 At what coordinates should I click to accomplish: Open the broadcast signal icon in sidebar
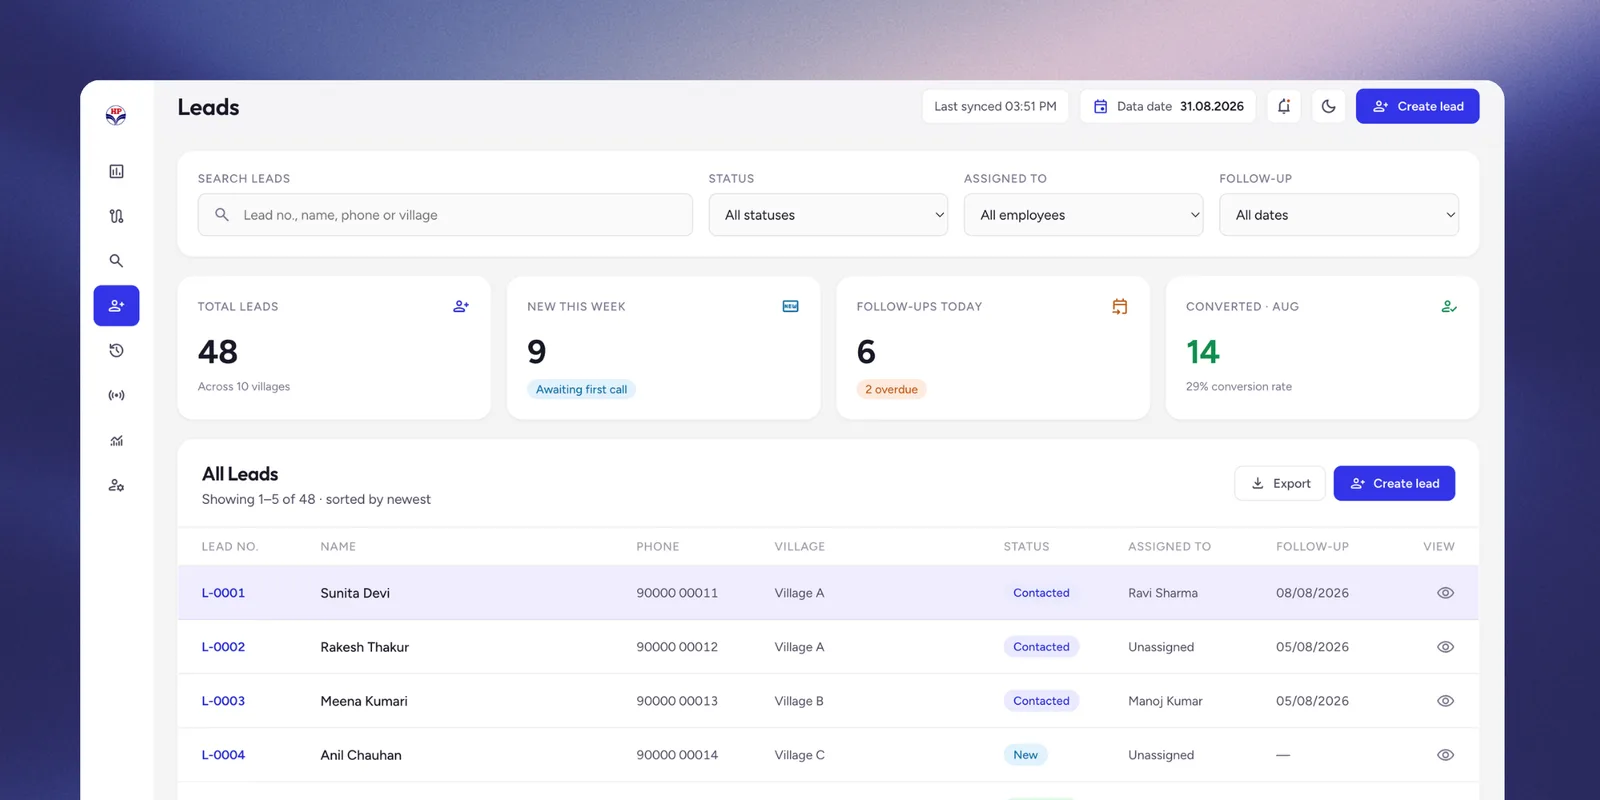(x=116, y=395)
